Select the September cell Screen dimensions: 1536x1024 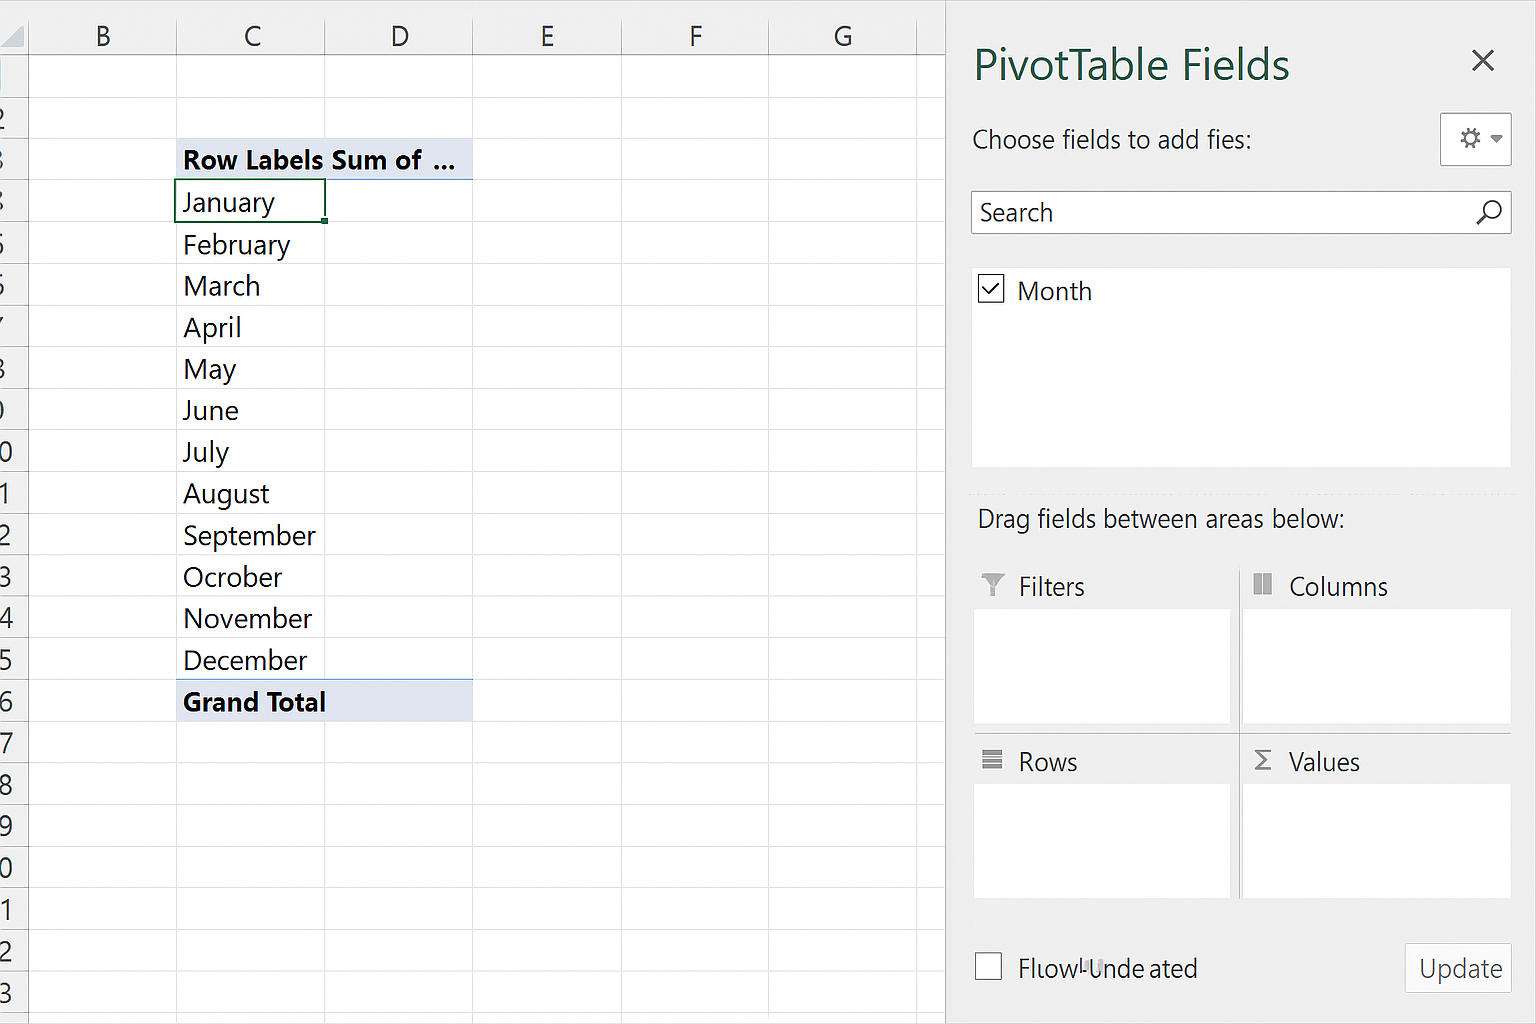tap(251, 535)
